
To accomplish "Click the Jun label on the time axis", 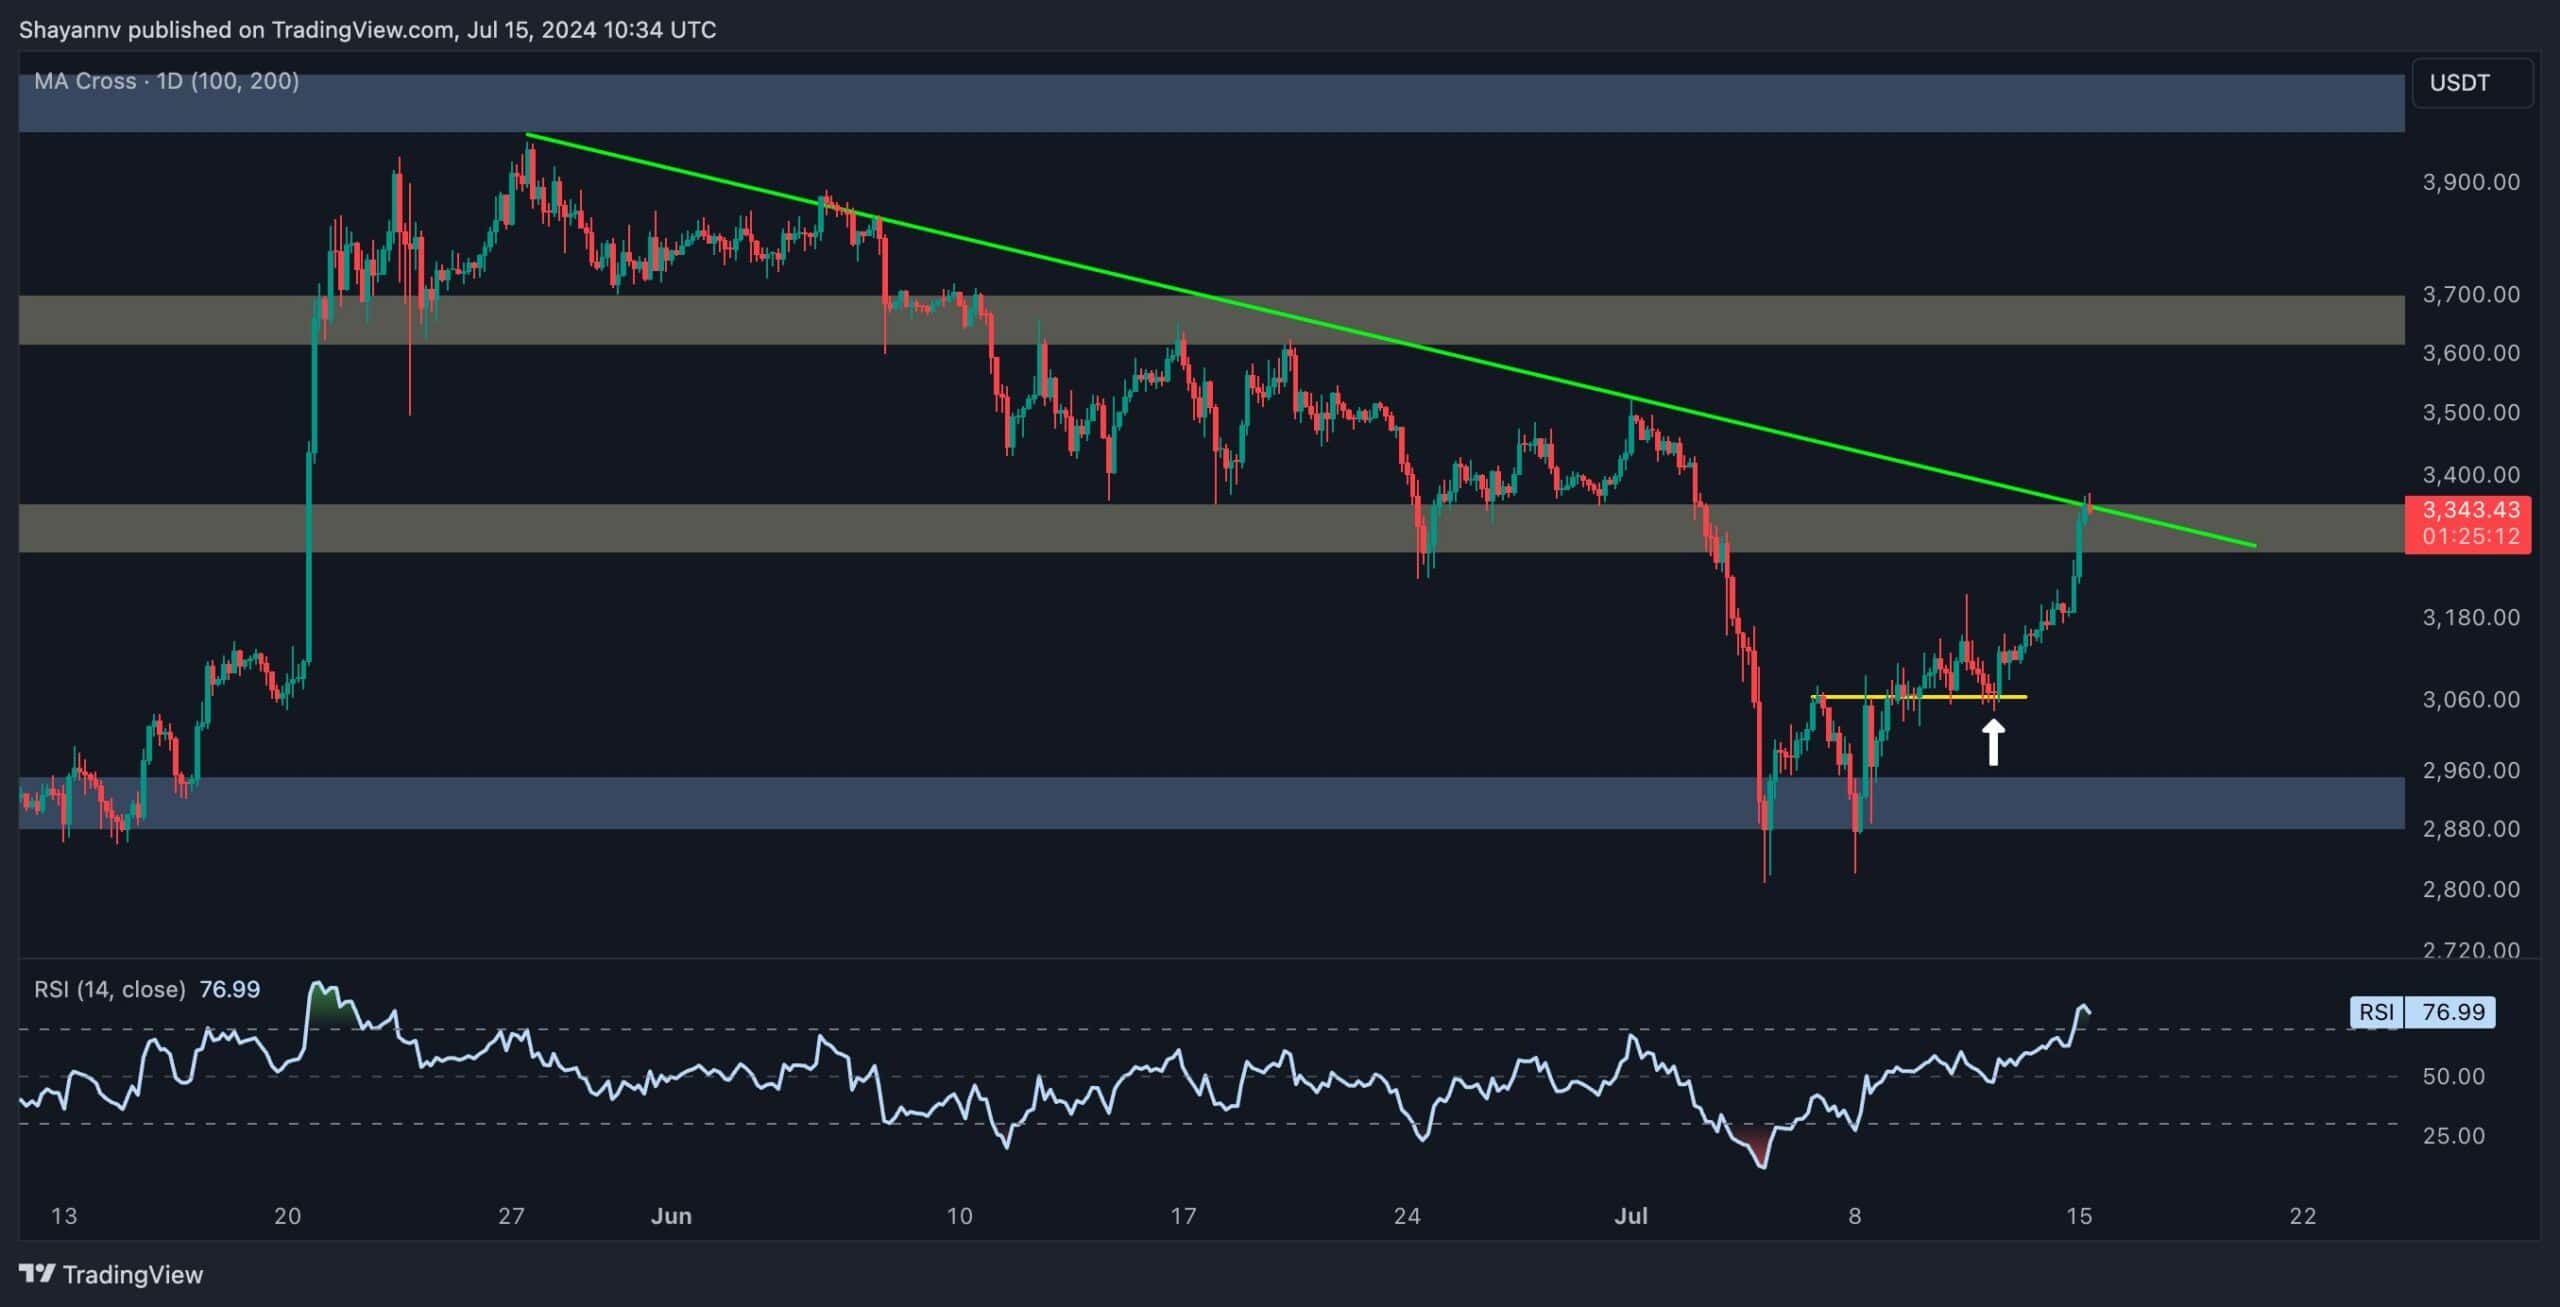I will coord(671,1216).
